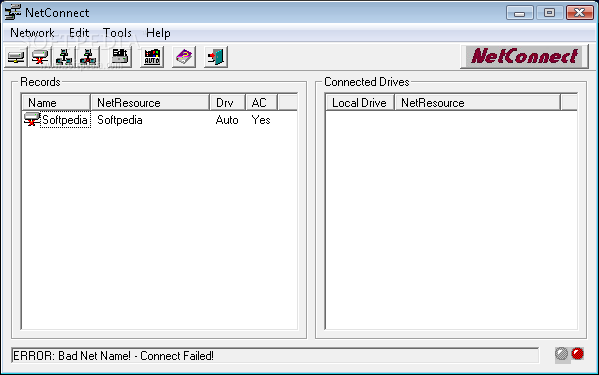Select the Softpedia record name
Image resolution: width=599 pixels, height=375 pixels.
65,120
